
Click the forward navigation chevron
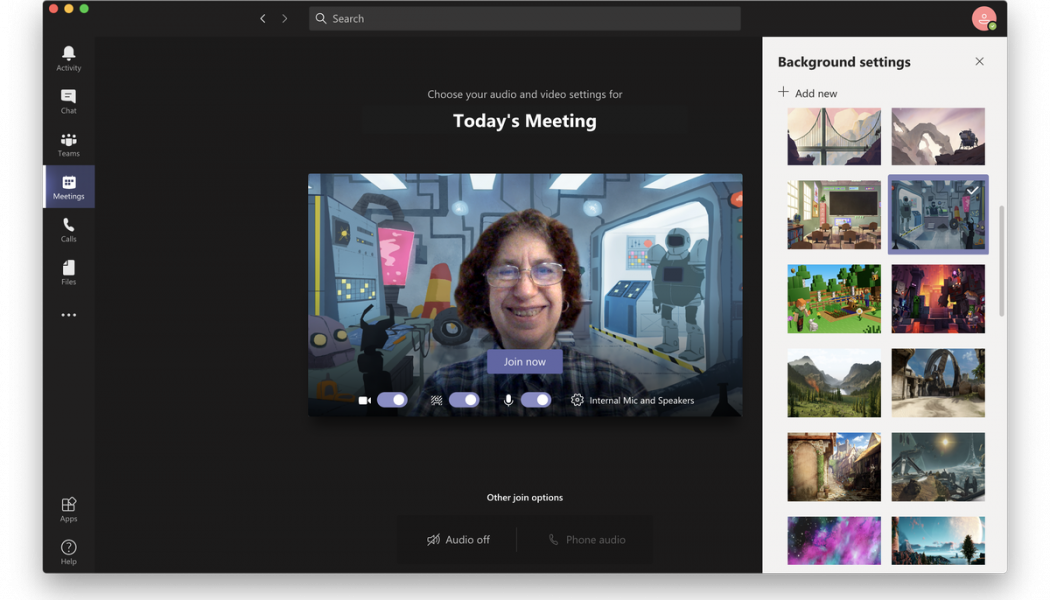coord(285,18)
